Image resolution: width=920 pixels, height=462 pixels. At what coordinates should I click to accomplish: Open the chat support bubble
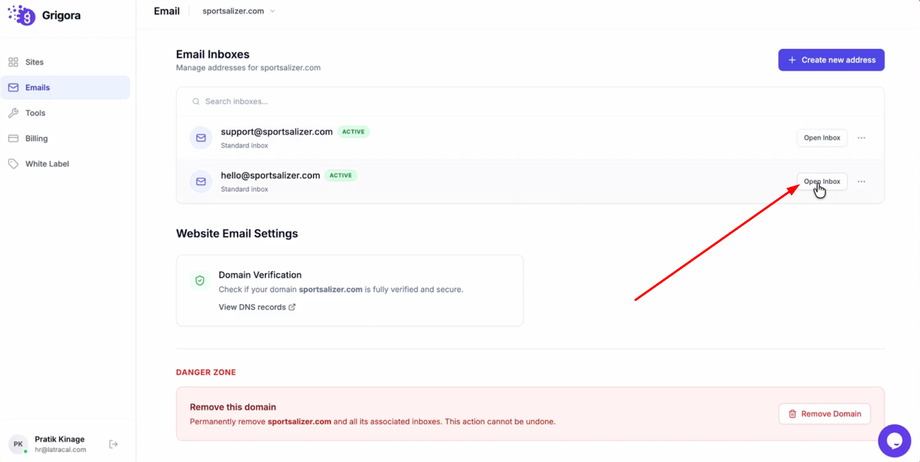(x=894, y=440)
